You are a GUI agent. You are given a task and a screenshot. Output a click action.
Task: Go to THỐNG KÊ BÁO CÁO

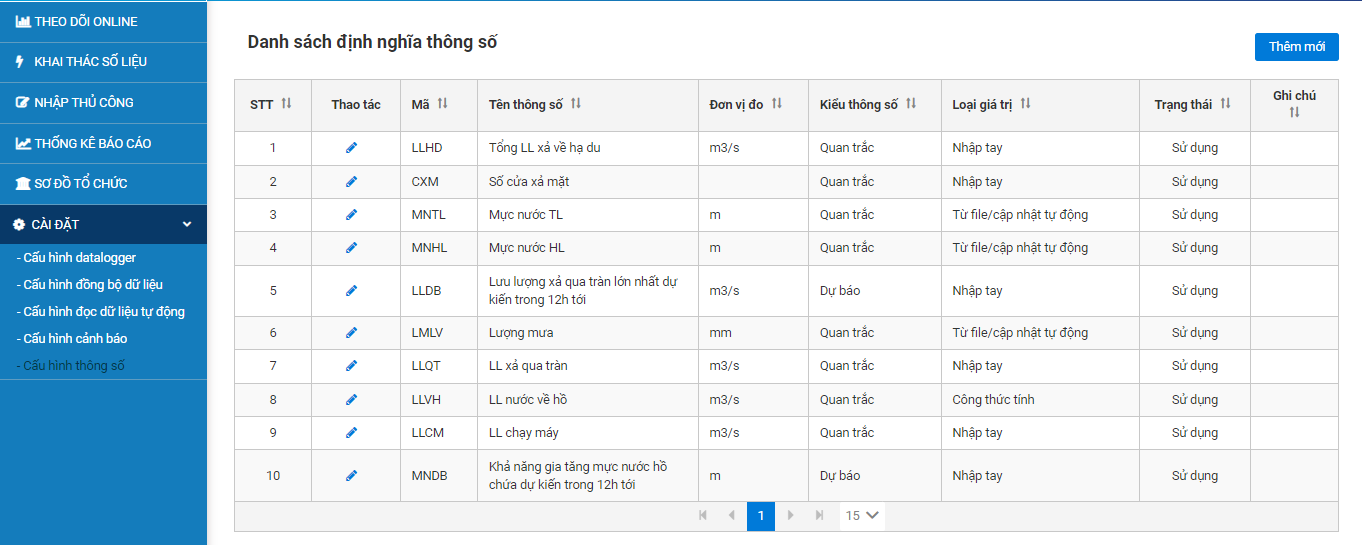[x=92, y=143]
